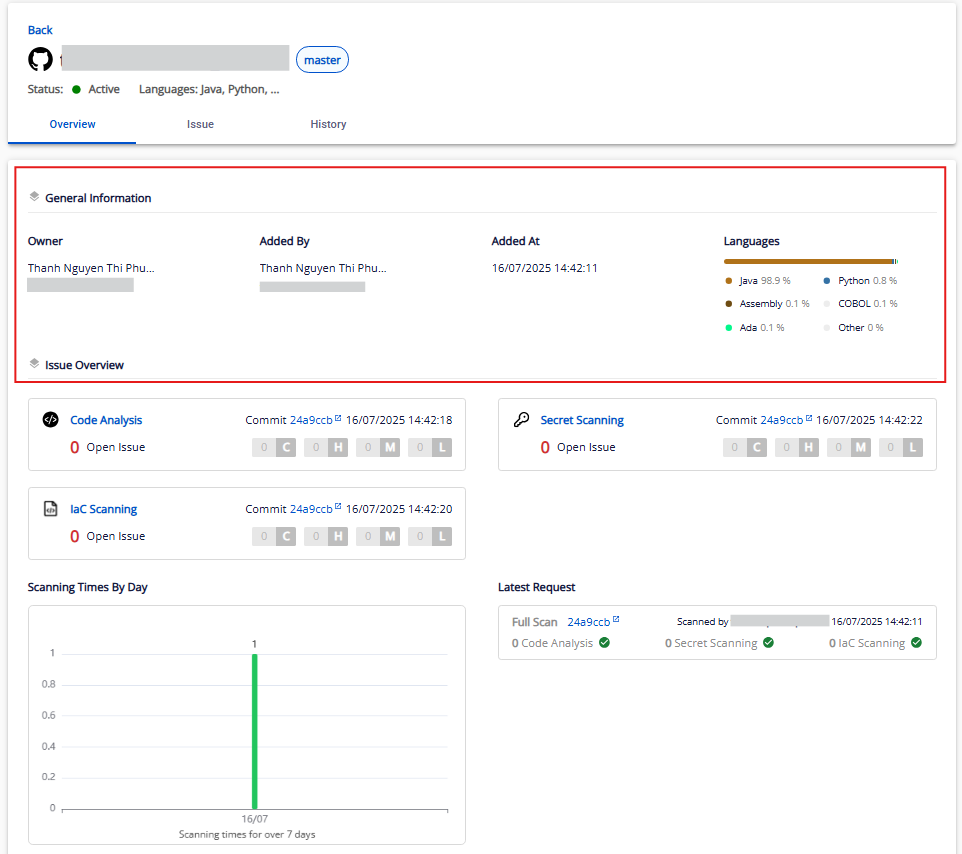Click the Python legend color dot
The width and height of the screenshot is (962, 854).
point(827,280)
